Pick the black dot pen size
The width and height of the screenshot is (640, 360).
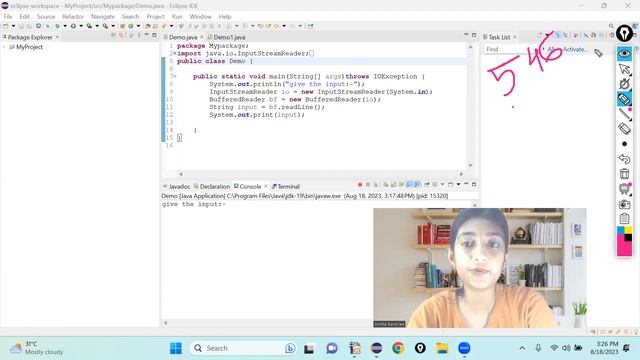[x=624, y=144]
